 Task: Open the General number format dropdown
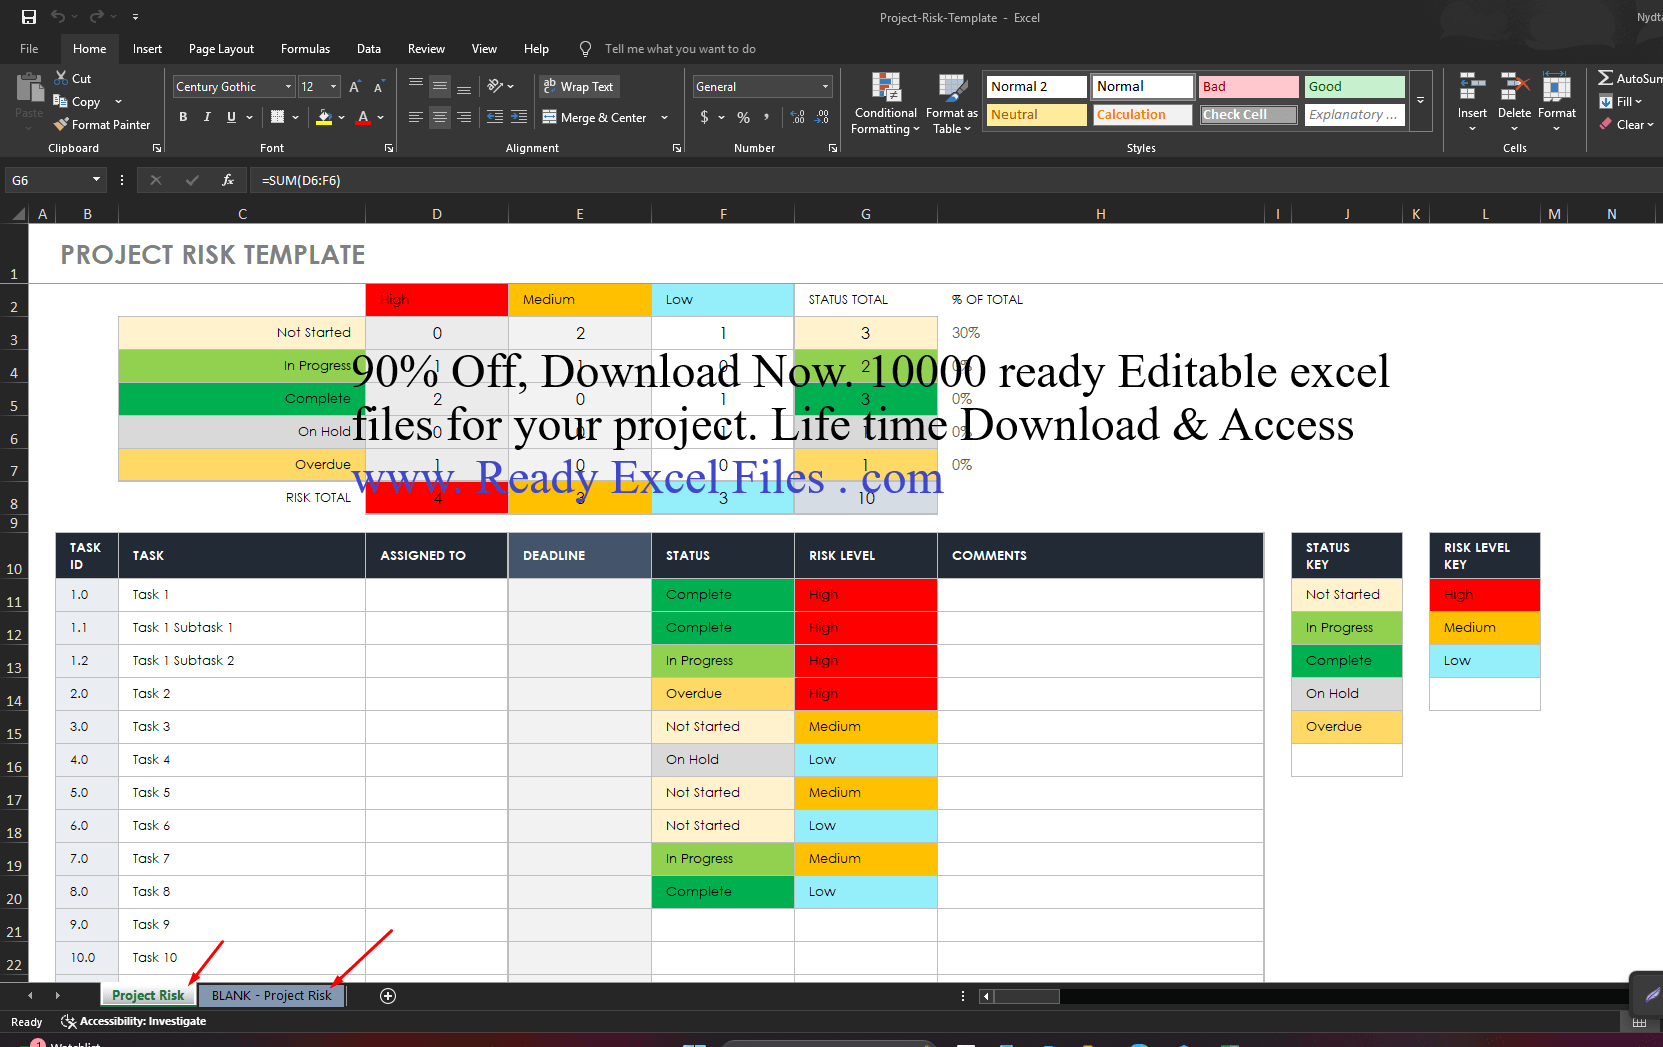(825, 87)
